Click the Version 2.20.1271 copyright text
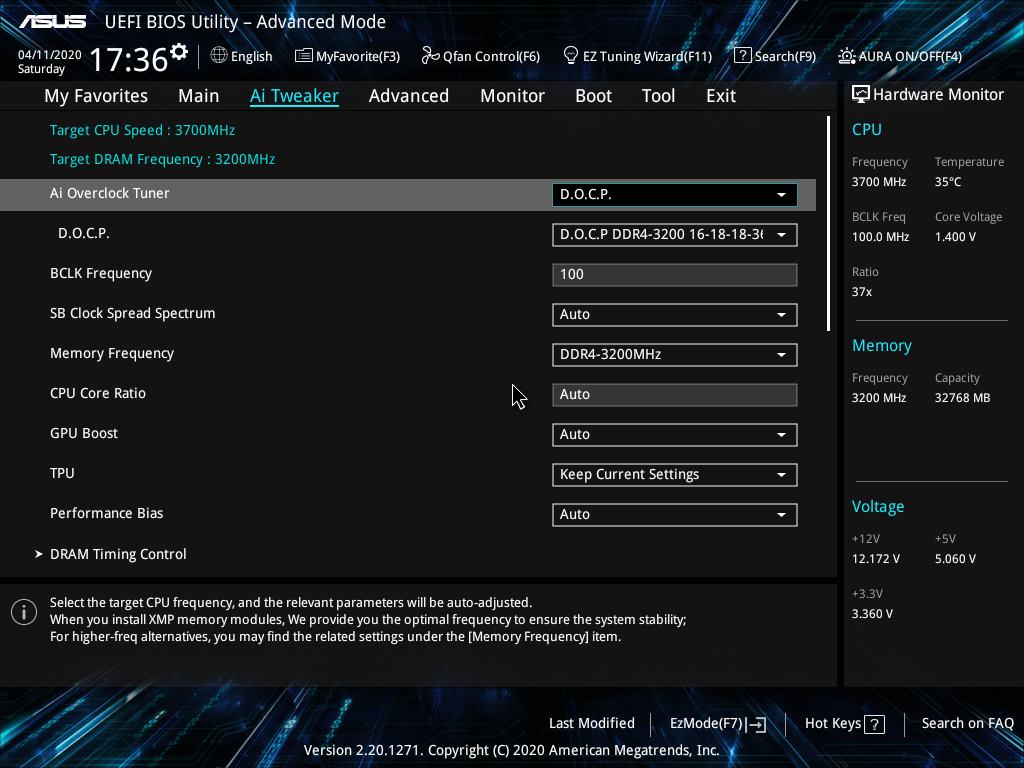This screenshot has height=768, width=1024. 511,750
